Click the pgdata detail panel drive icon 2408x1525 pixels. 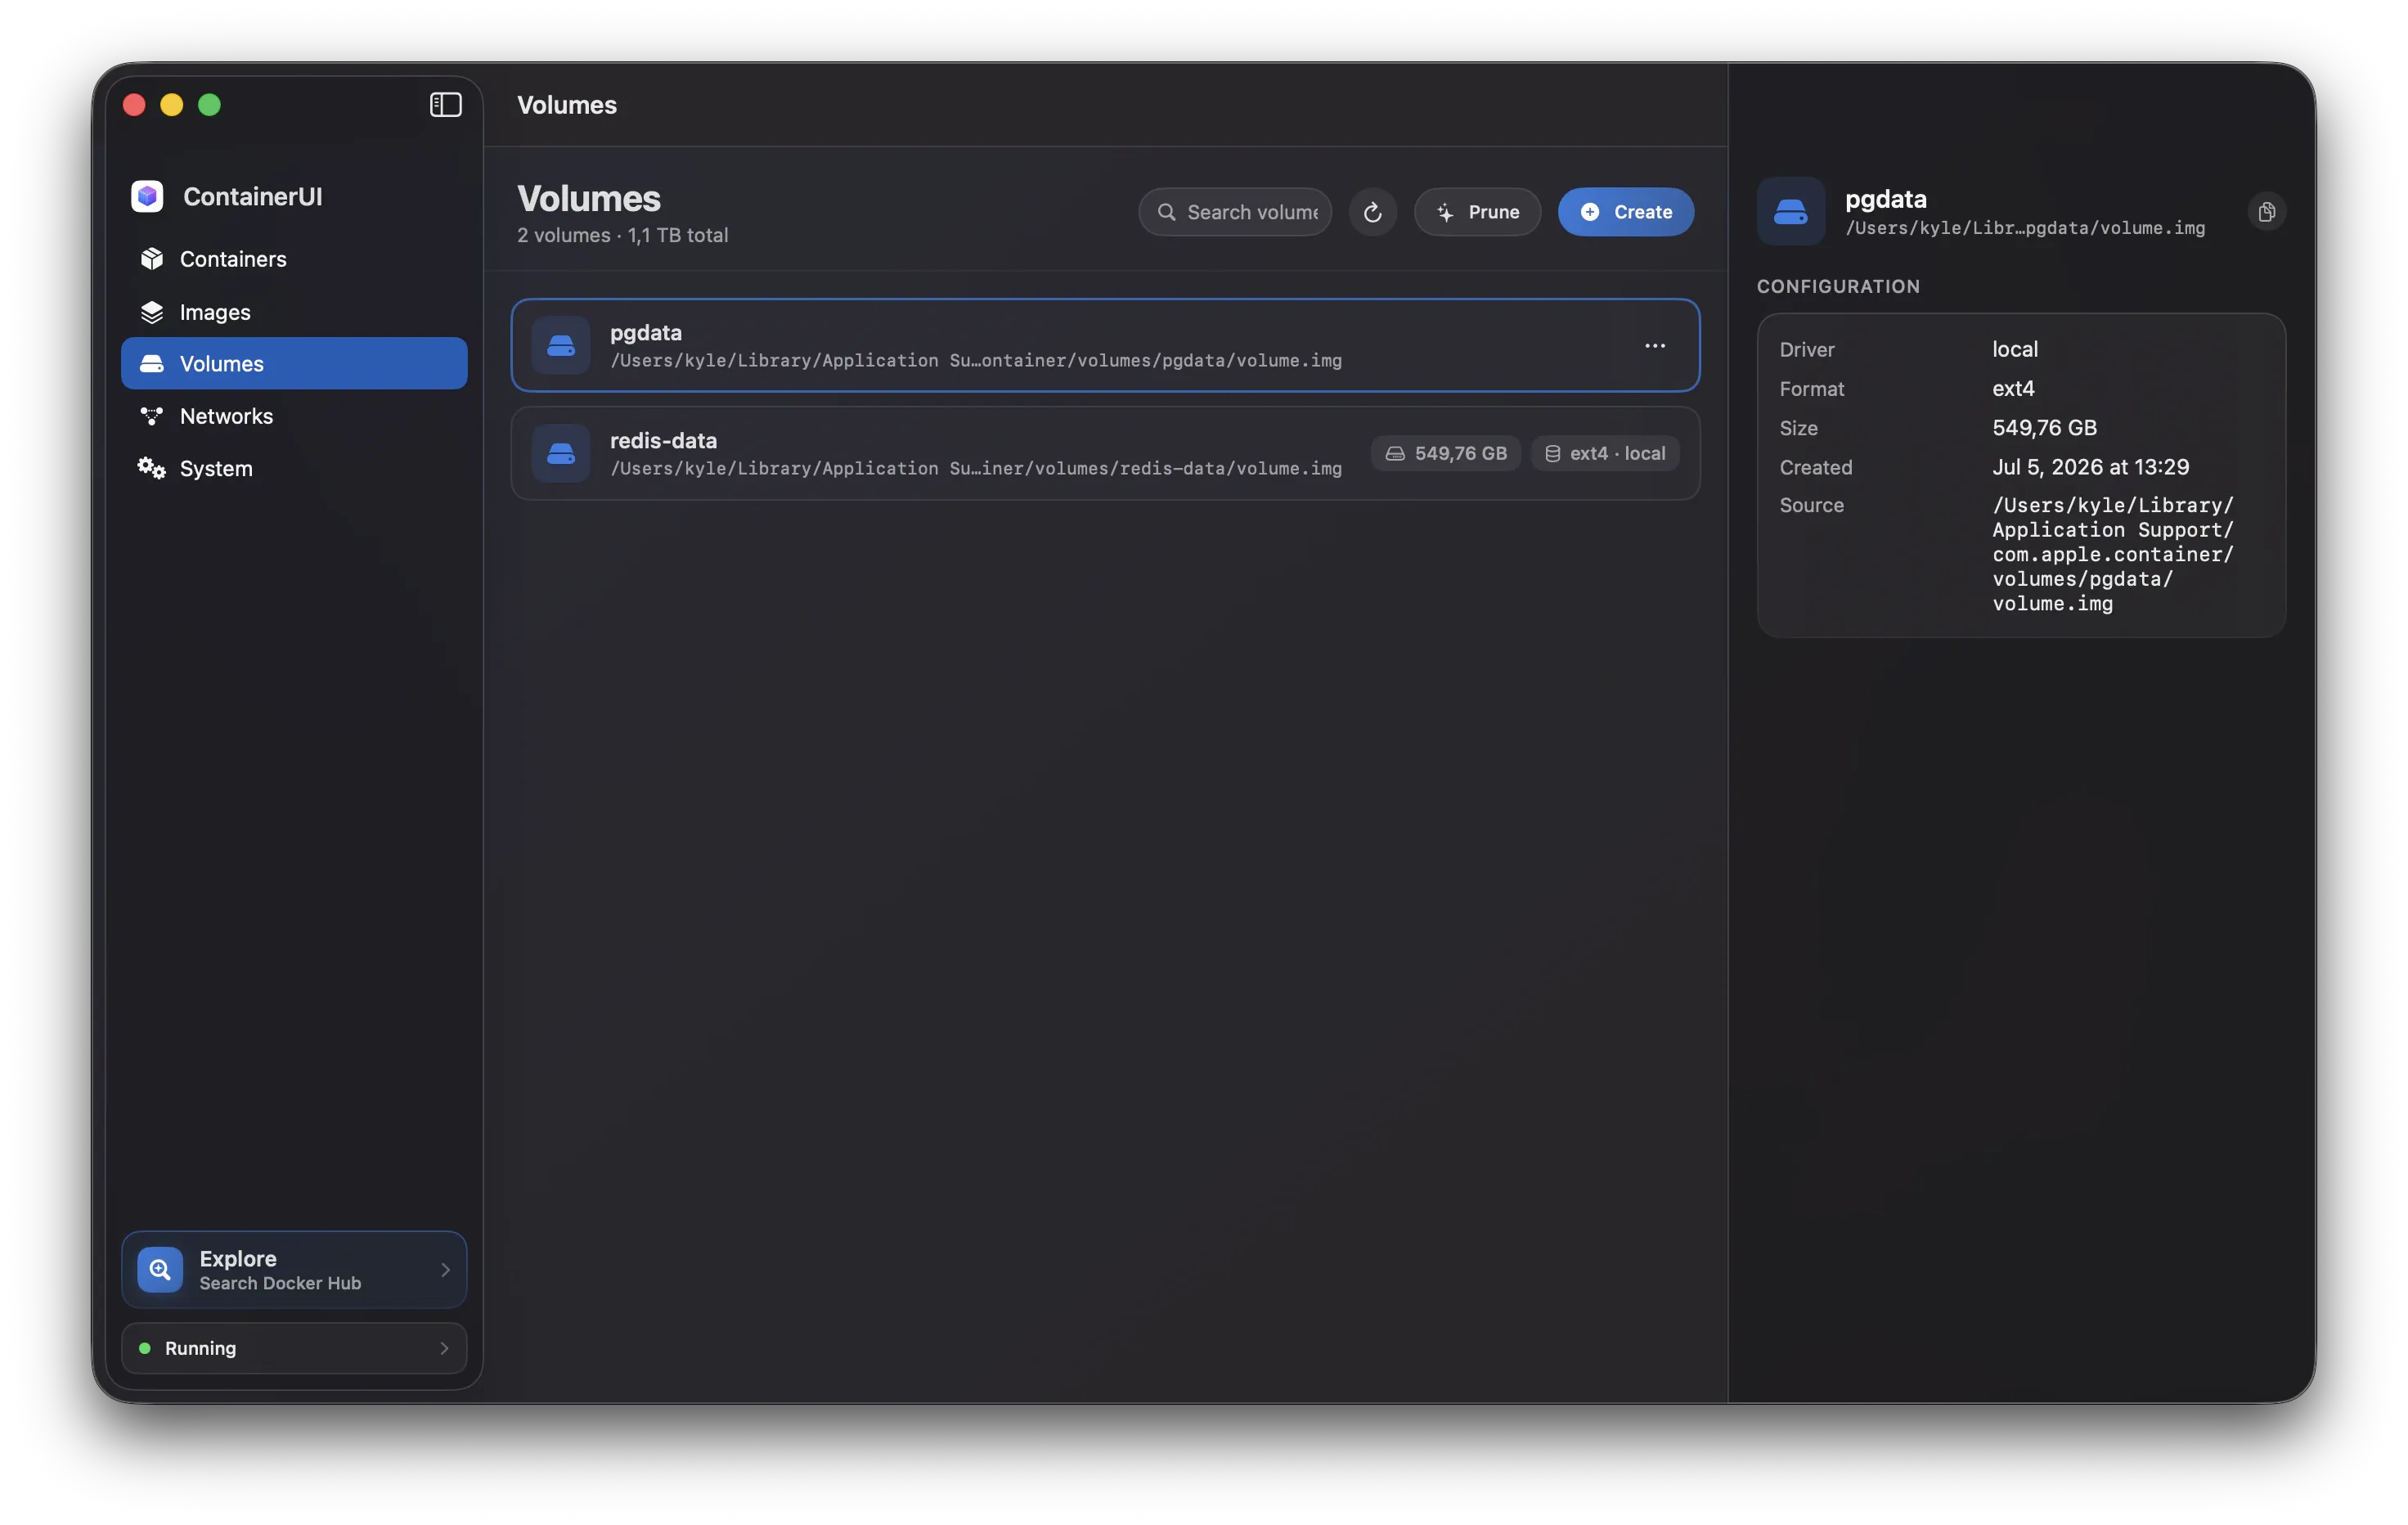click(x=1790, y=211)
